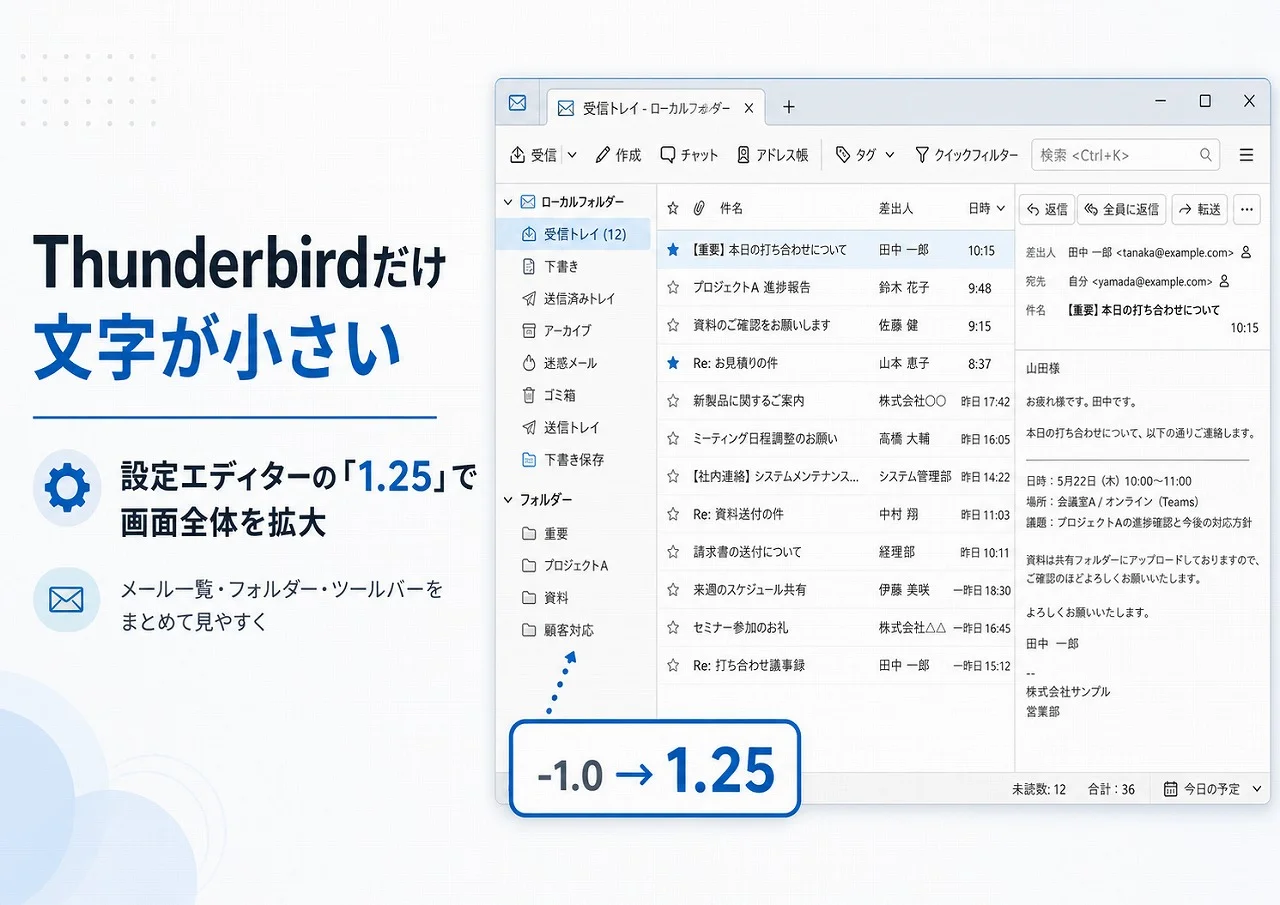Image resolution: width=1280 pixels, height=905 pixels.
Task: Open the three-dot more actions menu
Action: pyautogui.click(x=1246, y=209)
